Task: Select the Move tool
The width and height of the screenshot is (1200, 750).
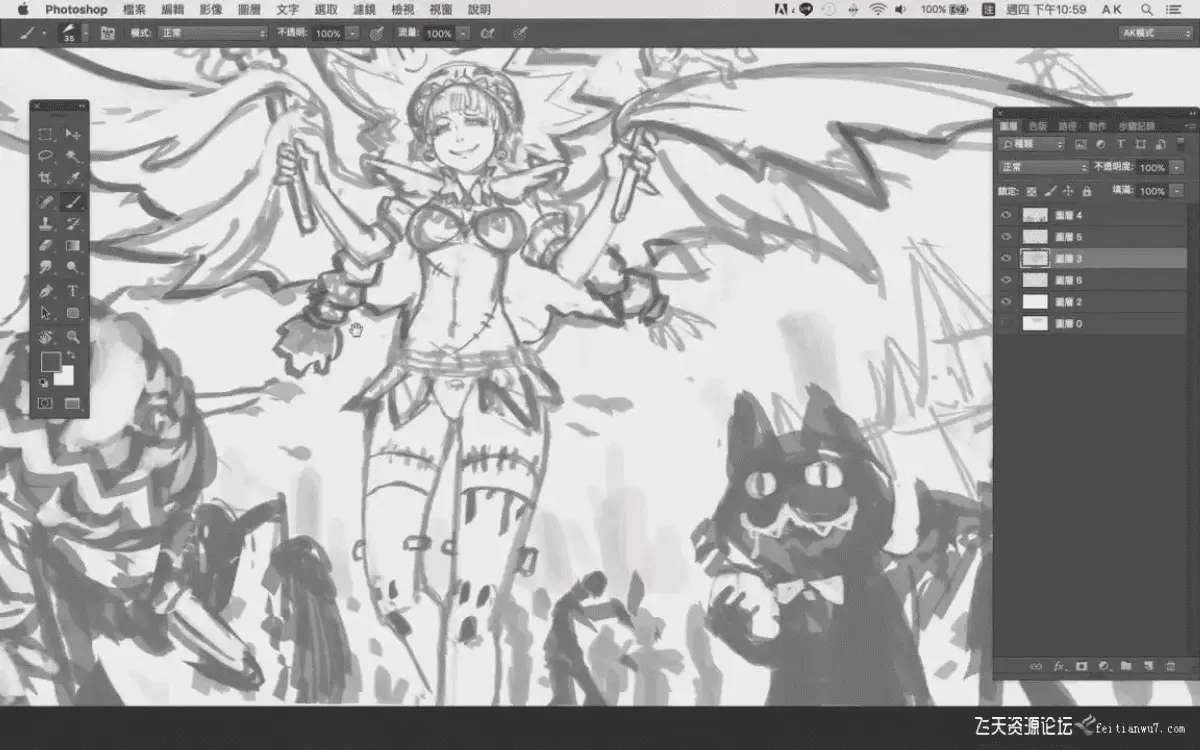Action: [x=73, y=134]
